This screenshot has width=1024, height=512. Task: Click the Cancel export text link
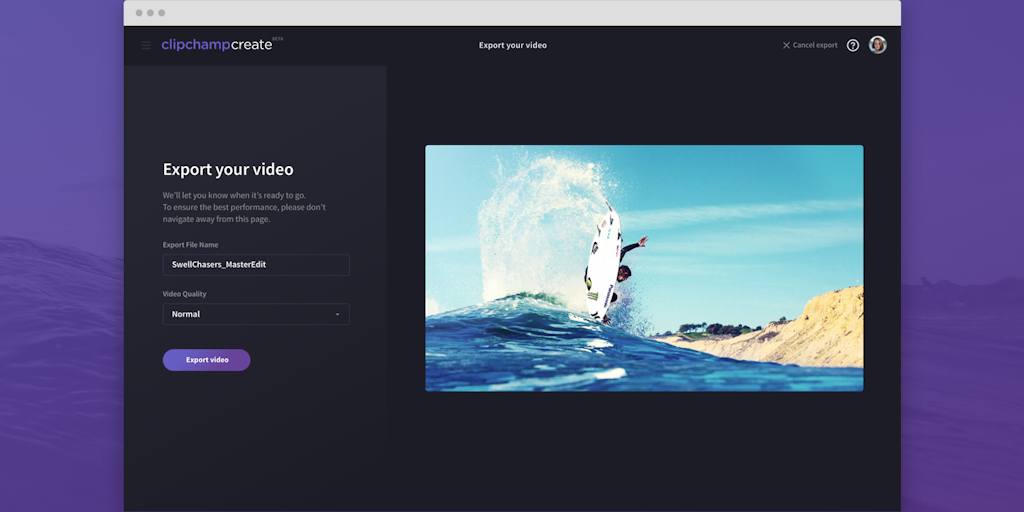tap(815, 45)
